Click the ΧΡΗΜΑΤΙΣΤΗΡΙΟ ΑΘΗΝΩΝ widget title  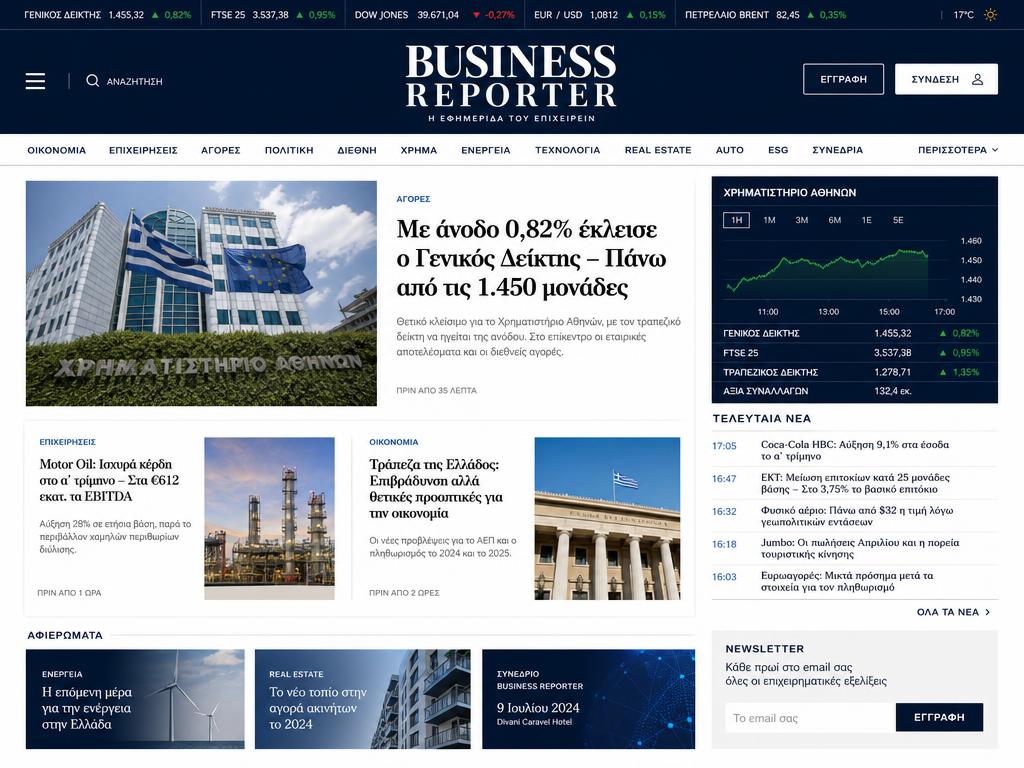[x=790, y=193]
